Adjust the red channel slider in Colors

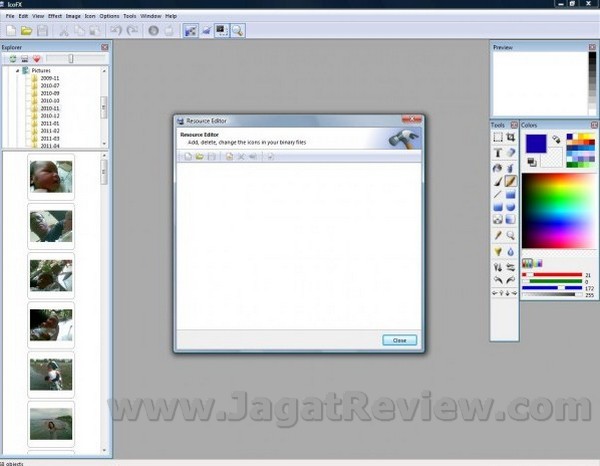552,274
